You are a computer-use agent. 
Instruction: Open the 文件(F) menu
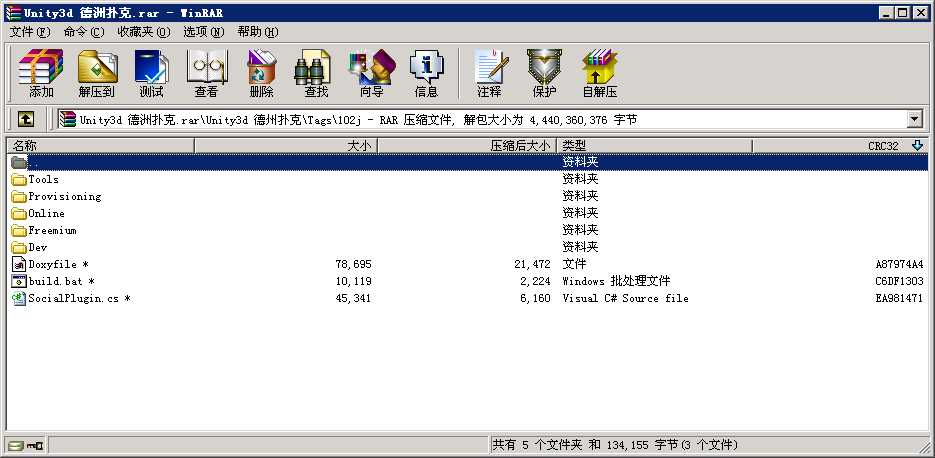click(30, 32)
